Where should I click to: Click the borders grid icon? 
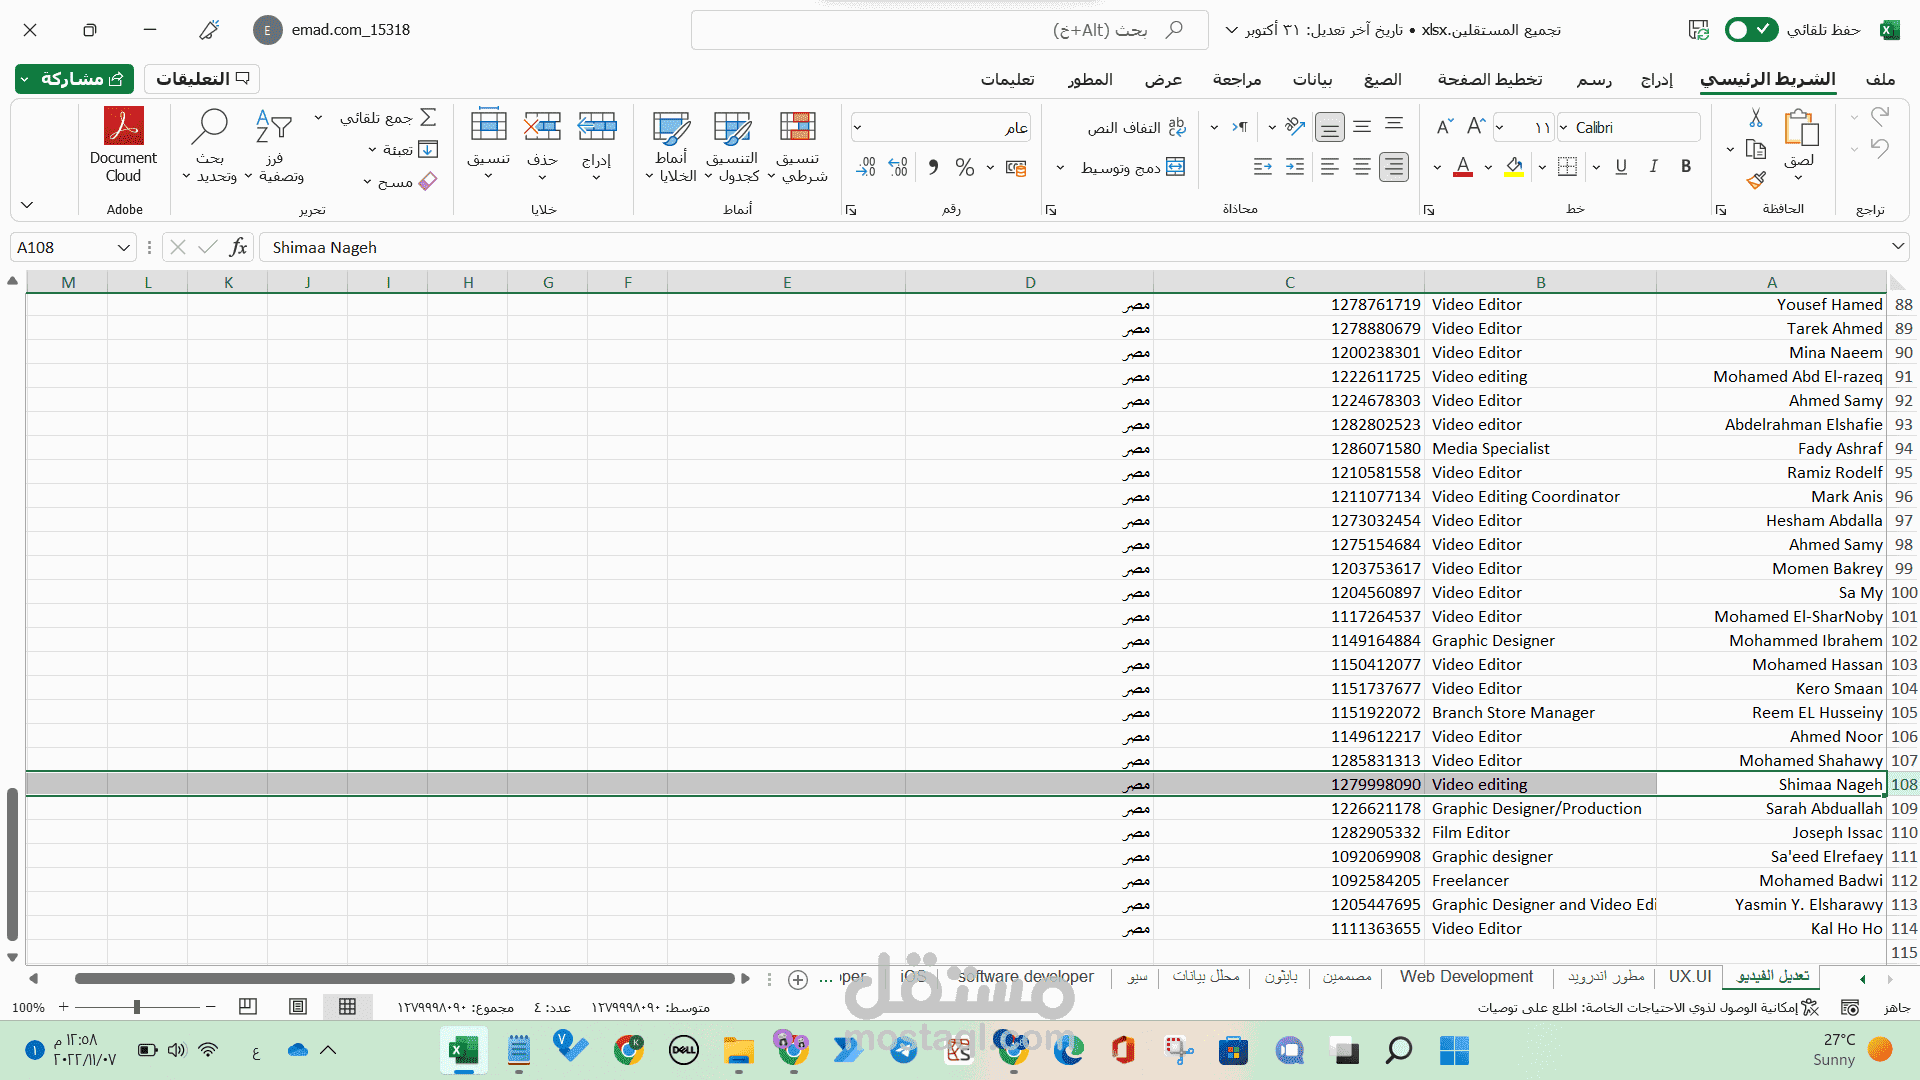[x=1567, y=167]
